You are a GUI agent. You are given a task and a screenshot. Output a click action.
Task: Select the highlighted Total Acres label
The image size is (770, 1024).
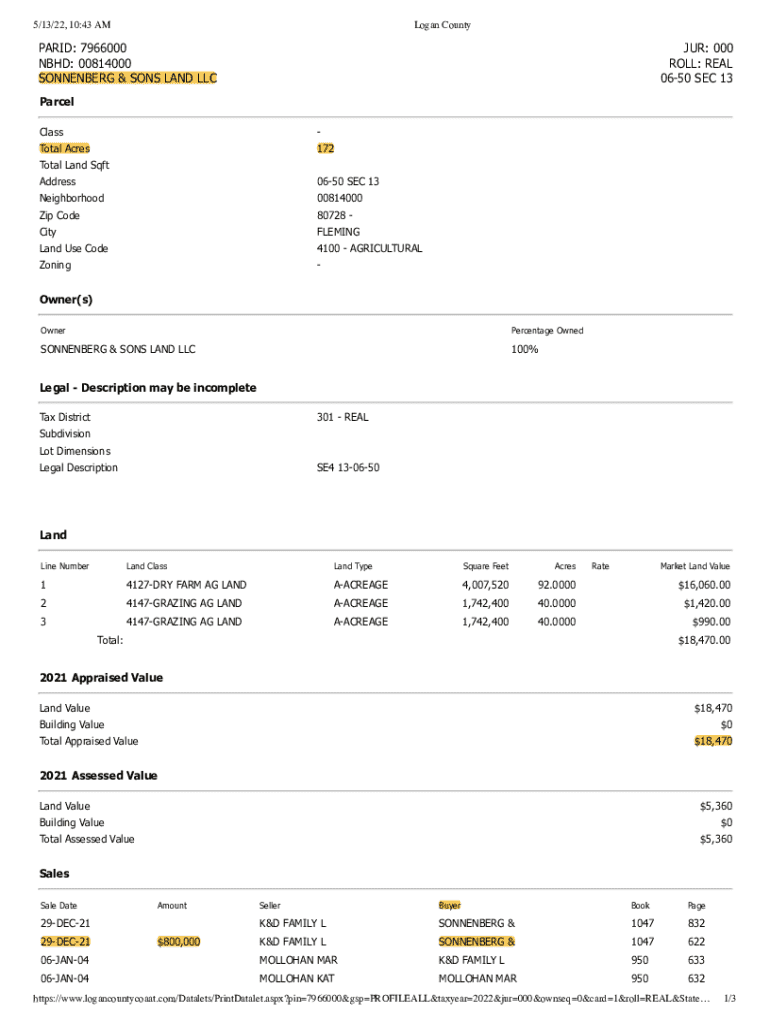(64, 148)
